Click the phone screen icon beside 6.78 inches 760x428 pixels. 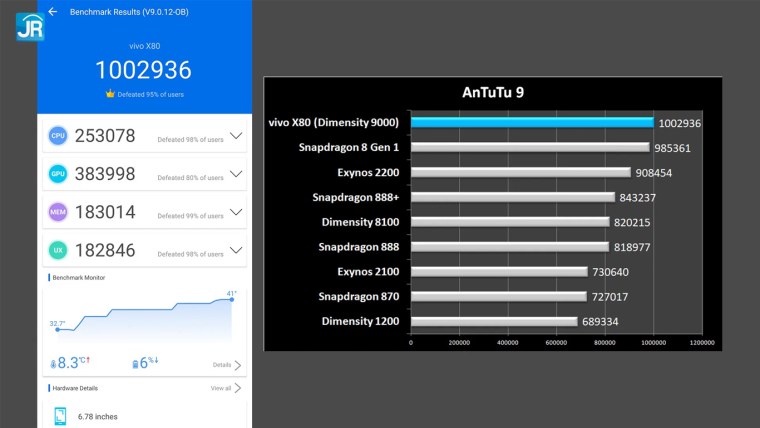coord(60,415)
